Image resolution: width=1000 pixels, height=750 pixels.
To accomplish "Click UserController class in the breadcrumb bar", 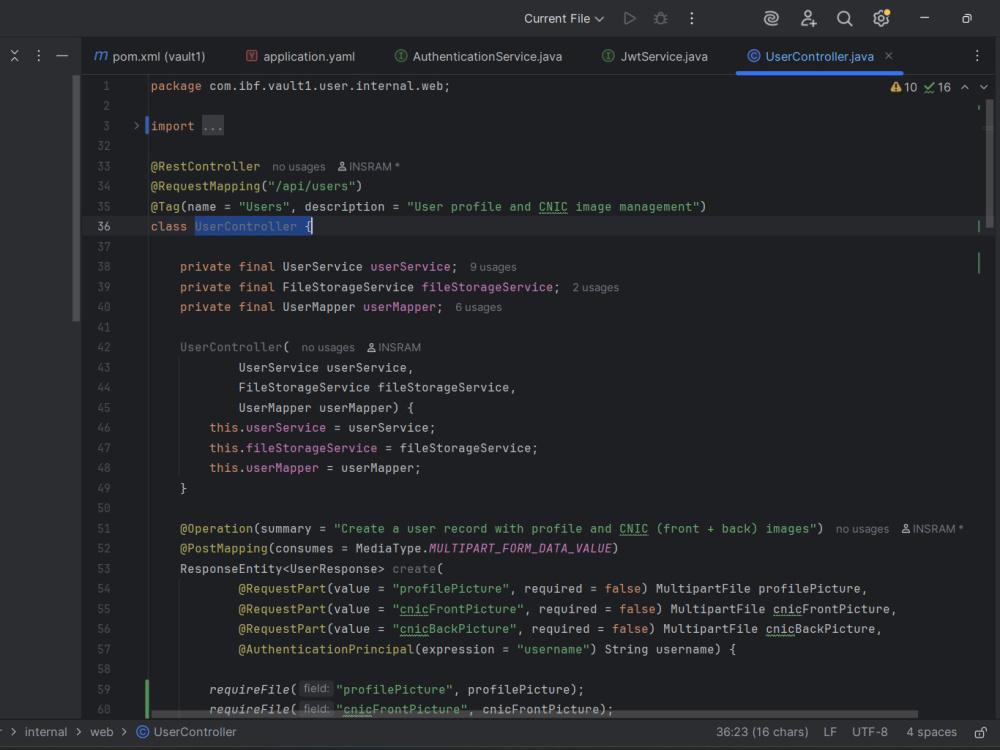I will [186, 732].
